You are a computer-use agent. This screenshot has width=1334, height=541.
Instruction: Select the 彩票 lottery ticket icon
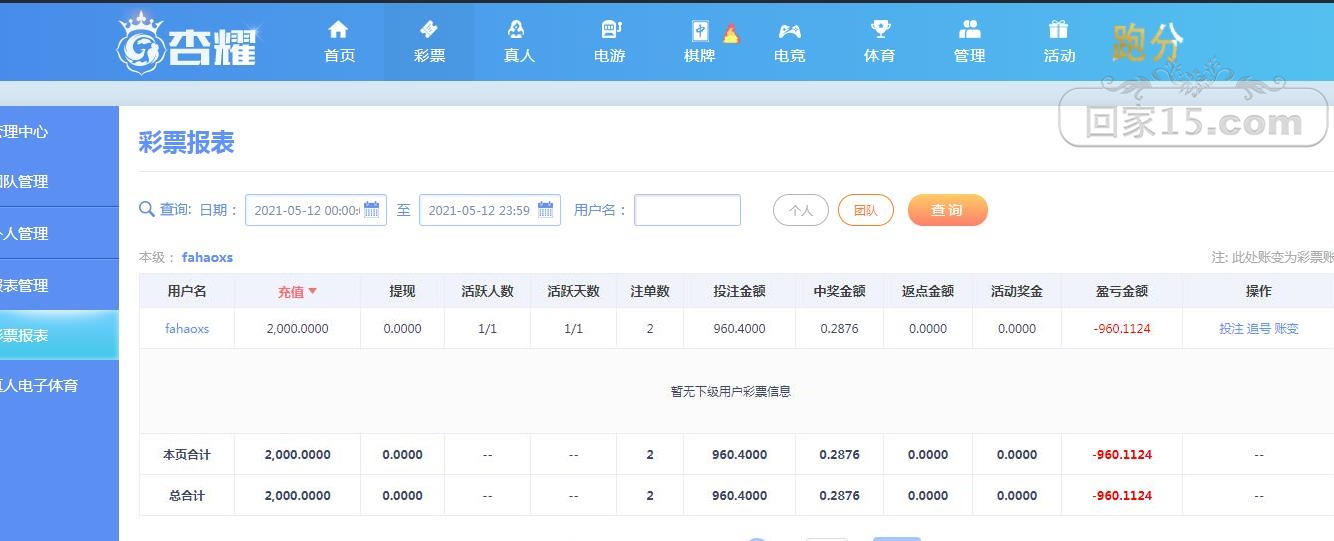pyautogui.click(x=429, y=29)
